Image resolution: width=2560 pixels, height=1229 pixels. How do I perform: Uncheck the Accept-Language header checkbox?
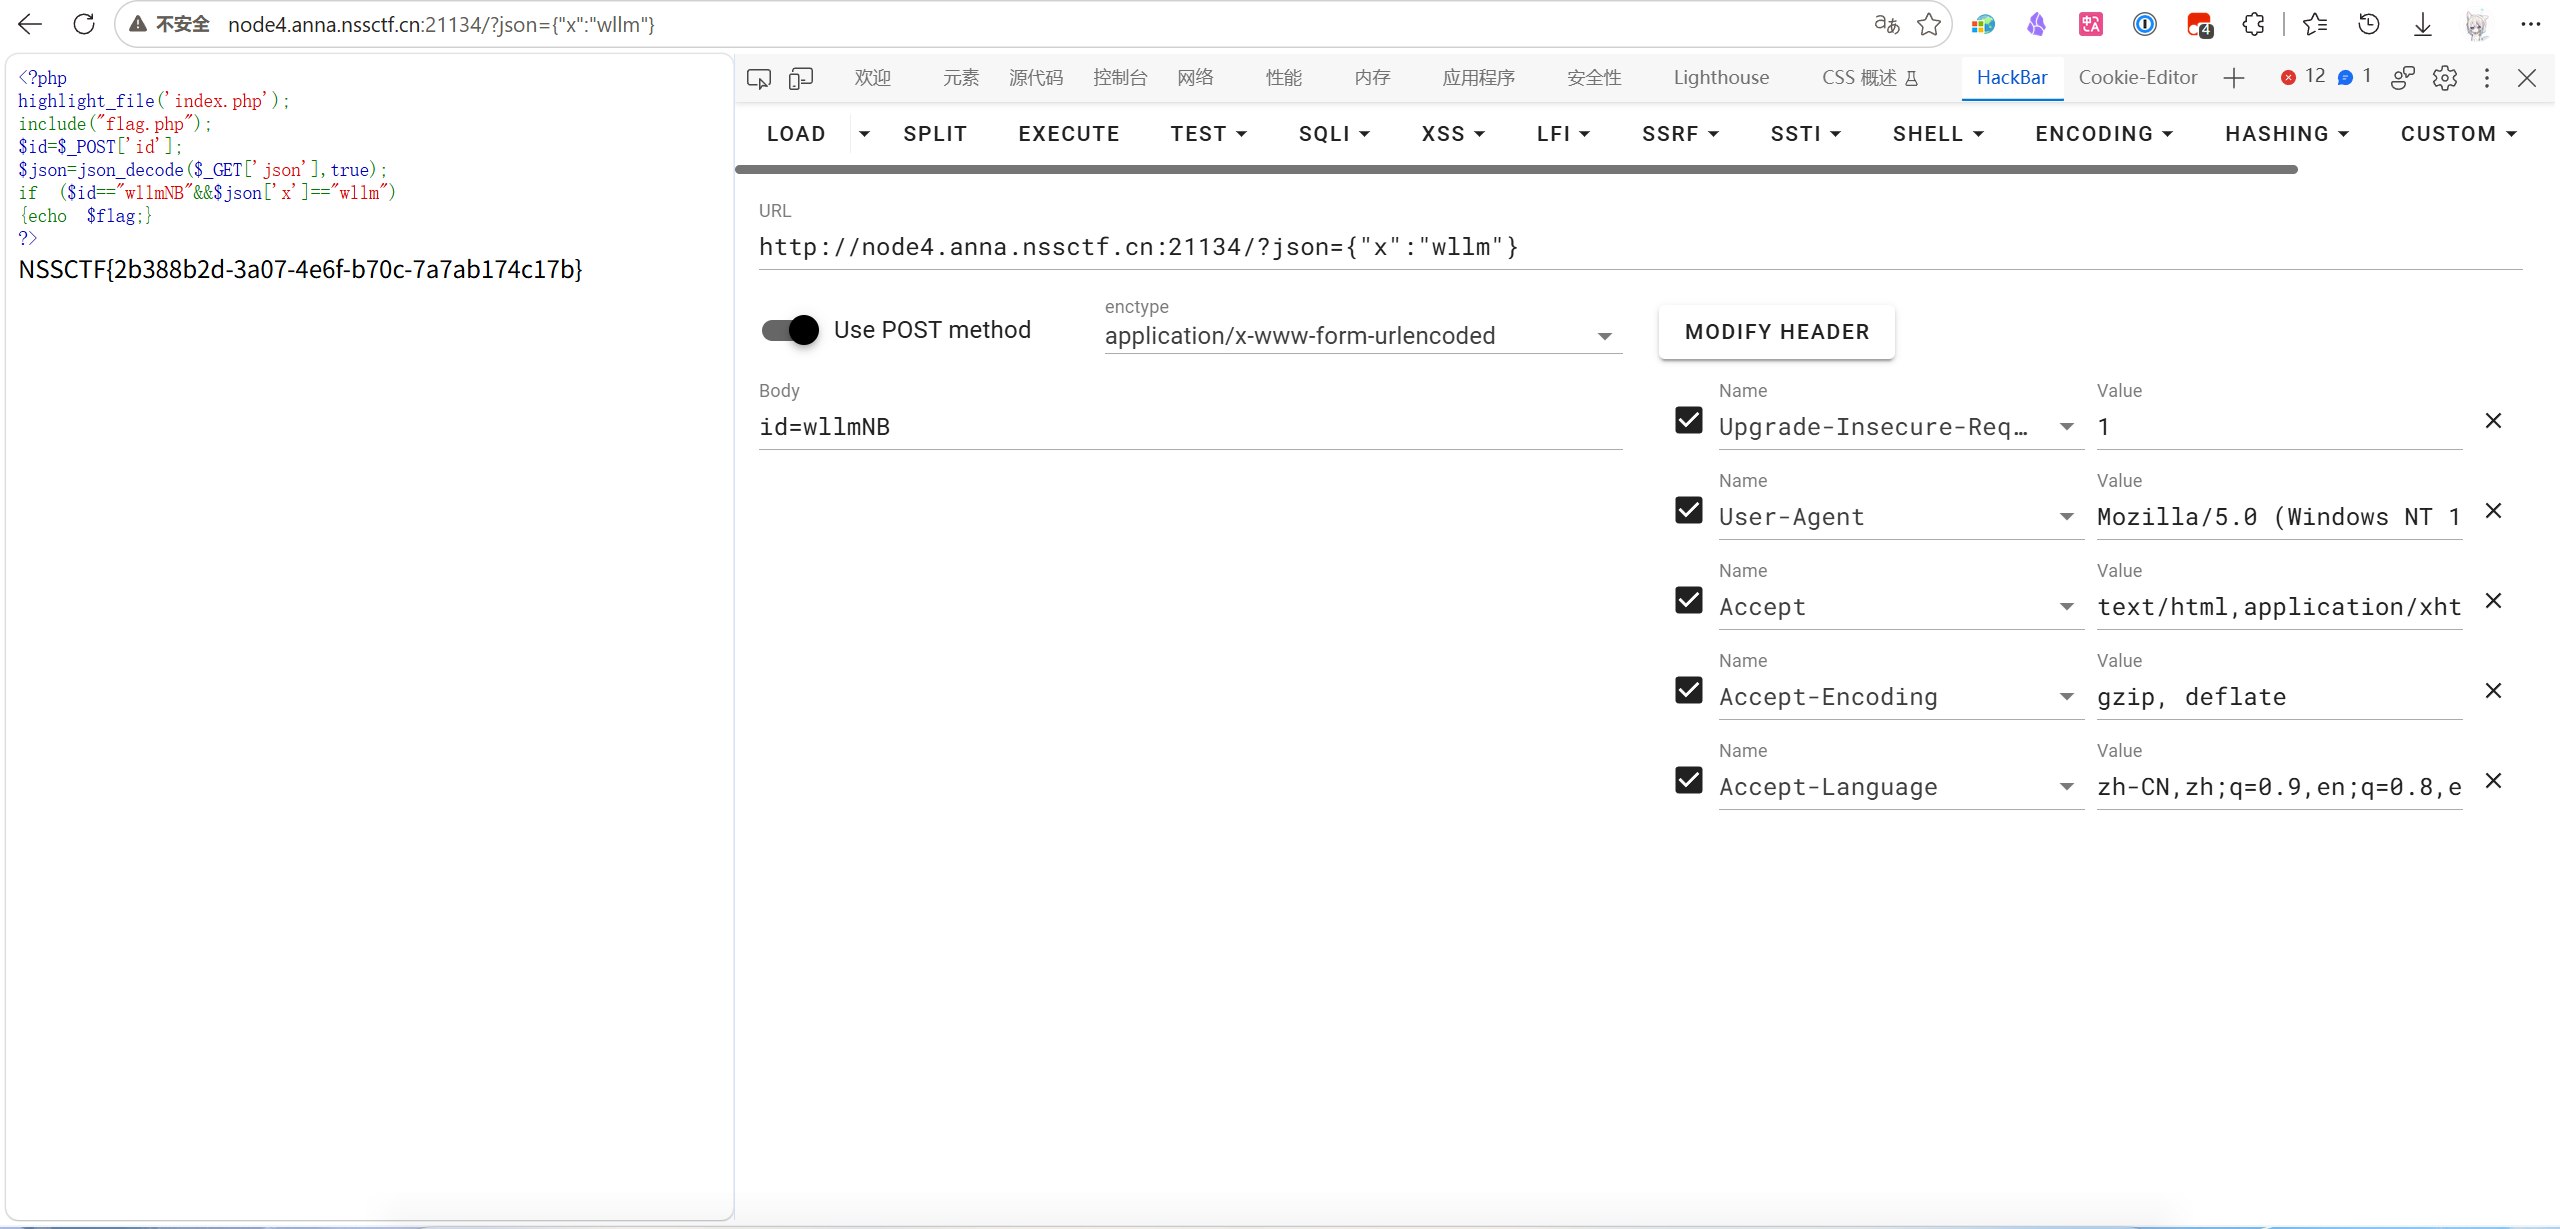1689,780
